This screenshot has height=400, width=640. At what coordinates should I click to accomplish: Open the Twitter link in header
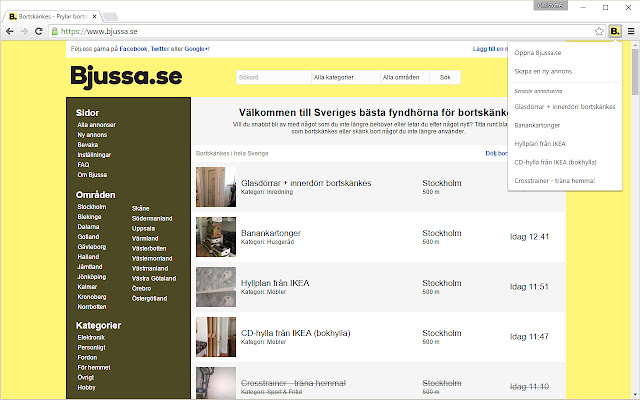[160, 49]
